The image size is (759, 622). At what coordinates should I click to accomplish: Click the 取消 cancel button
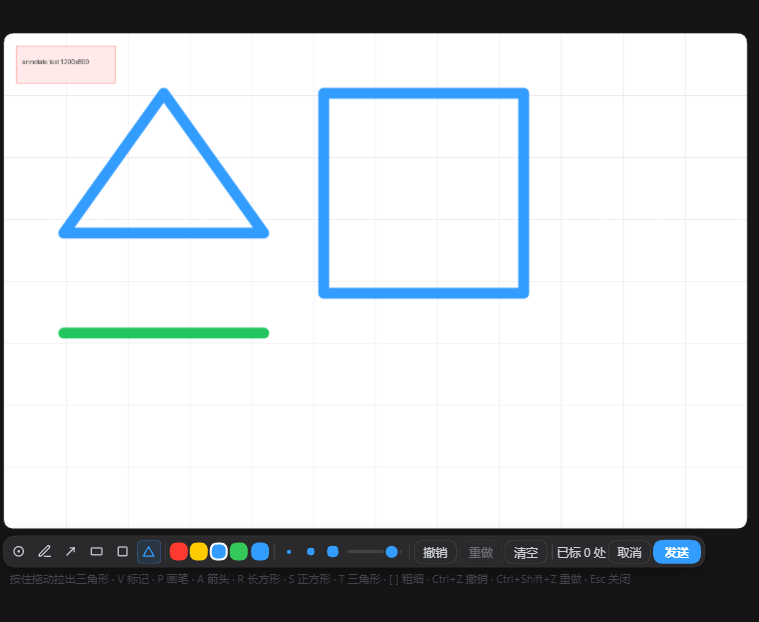pos(629,552)
